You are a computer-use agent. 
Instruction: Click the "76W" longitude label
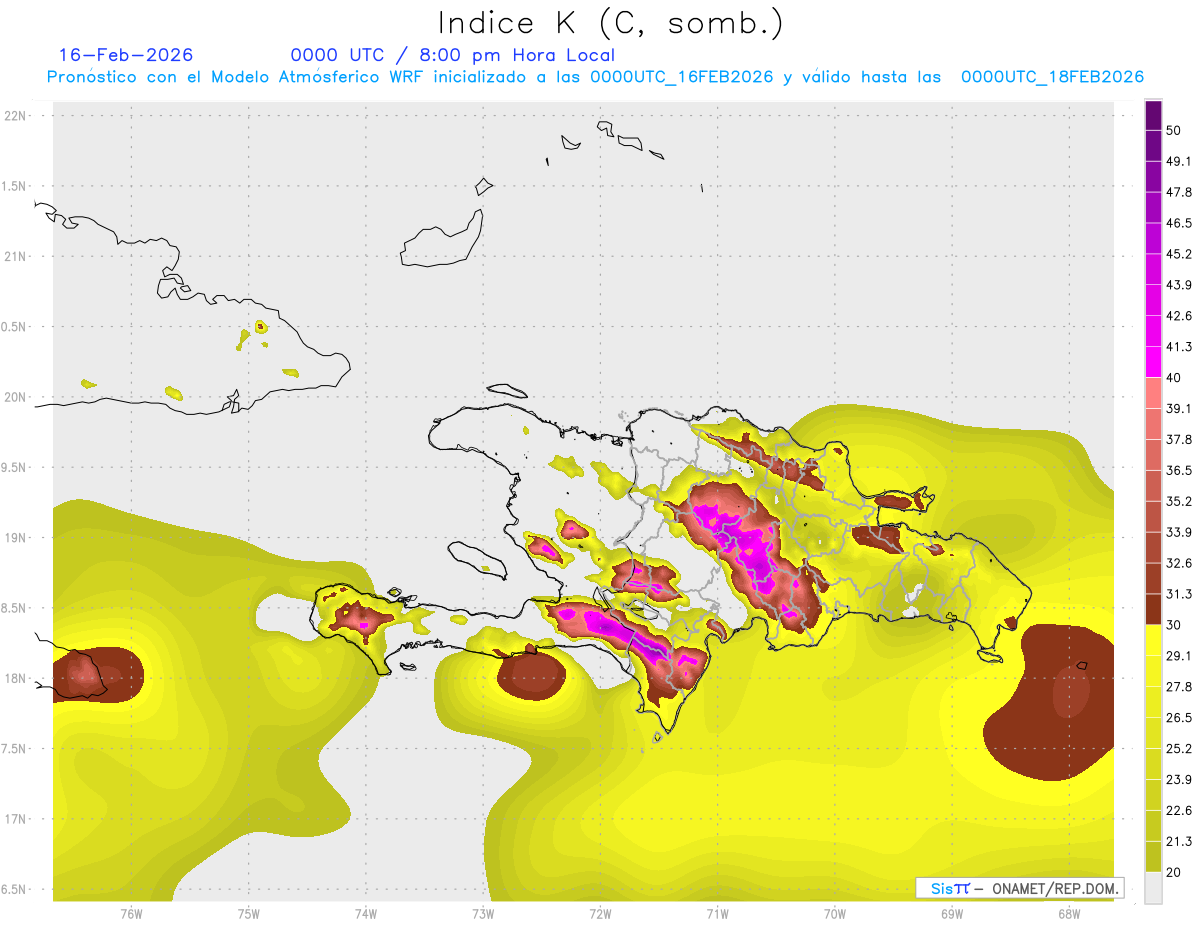(131, 914)
